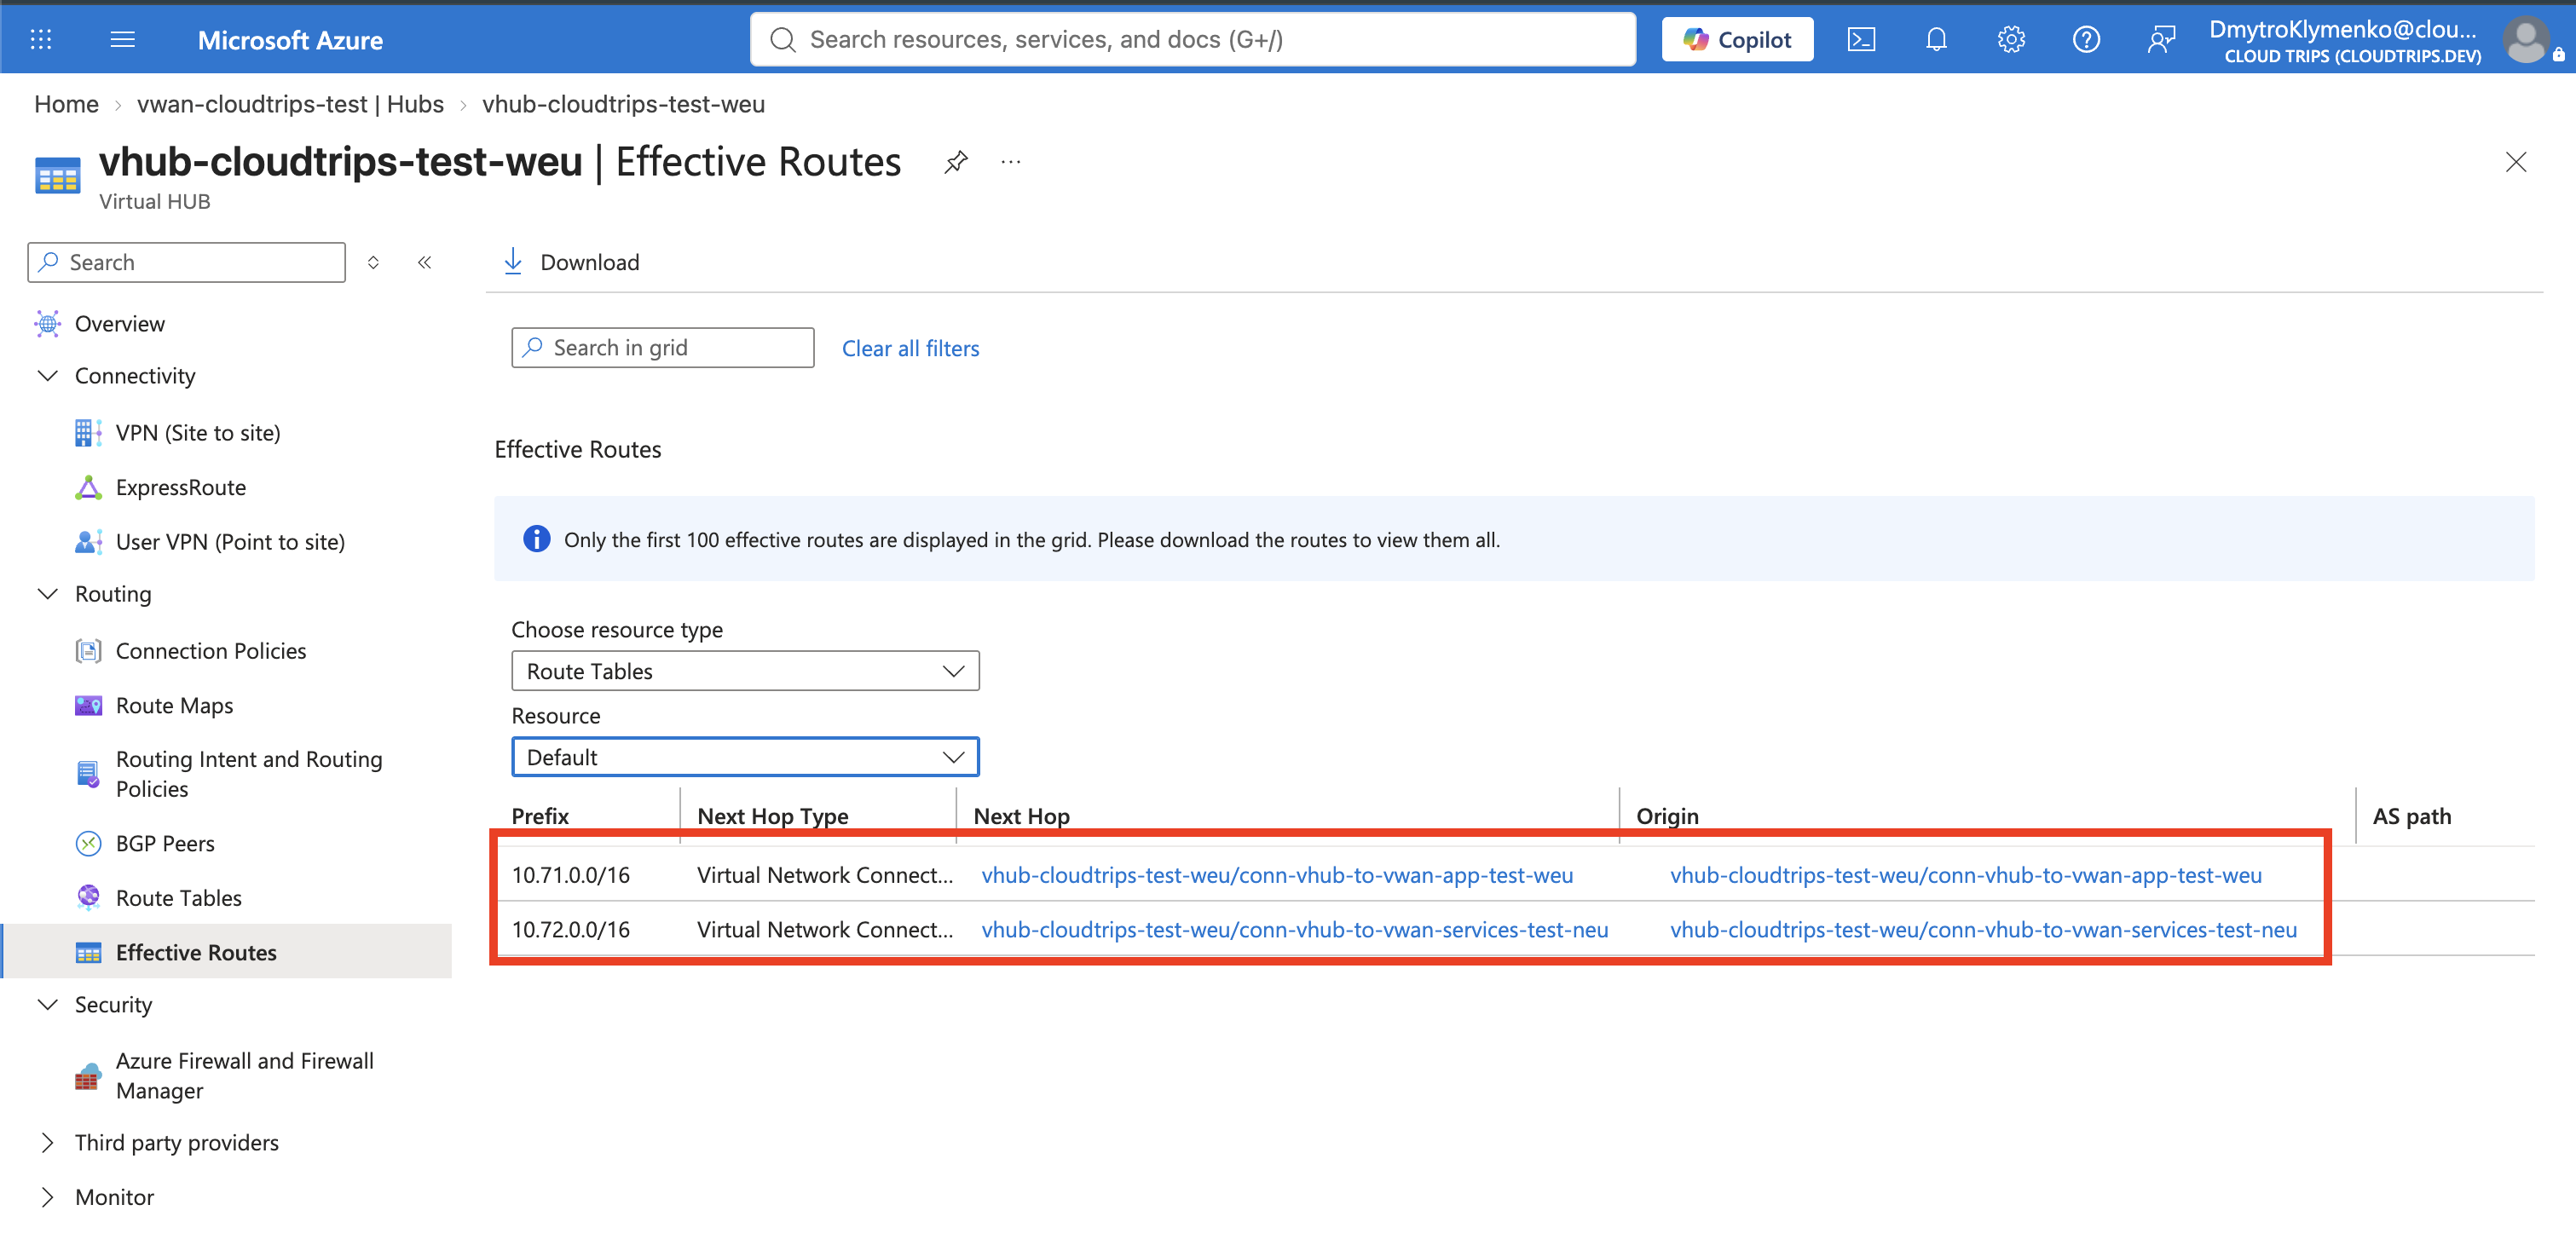
Task: Collapse the Security section
Action: tap(47, 1004)
